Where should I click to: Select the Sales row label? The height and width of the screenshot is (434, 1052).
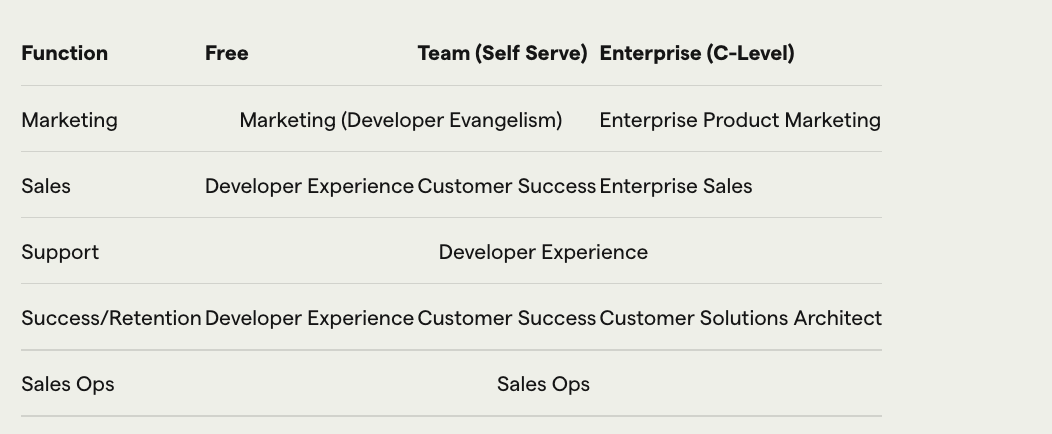tap(46, 186)
